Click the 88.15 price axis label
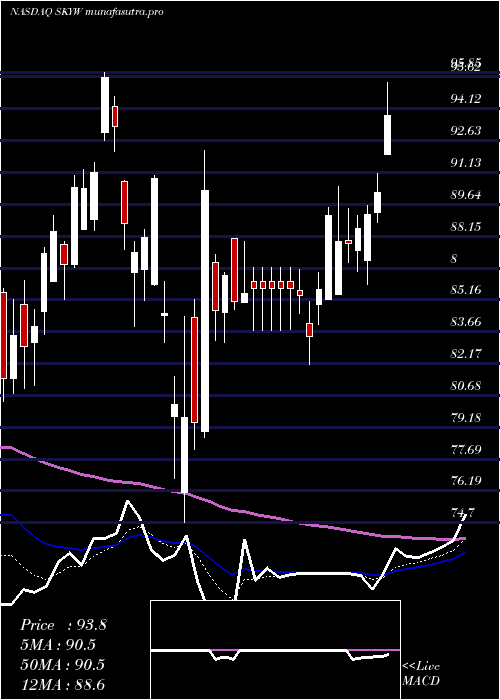This screenshot has width=500, height=700. [466, 227]
